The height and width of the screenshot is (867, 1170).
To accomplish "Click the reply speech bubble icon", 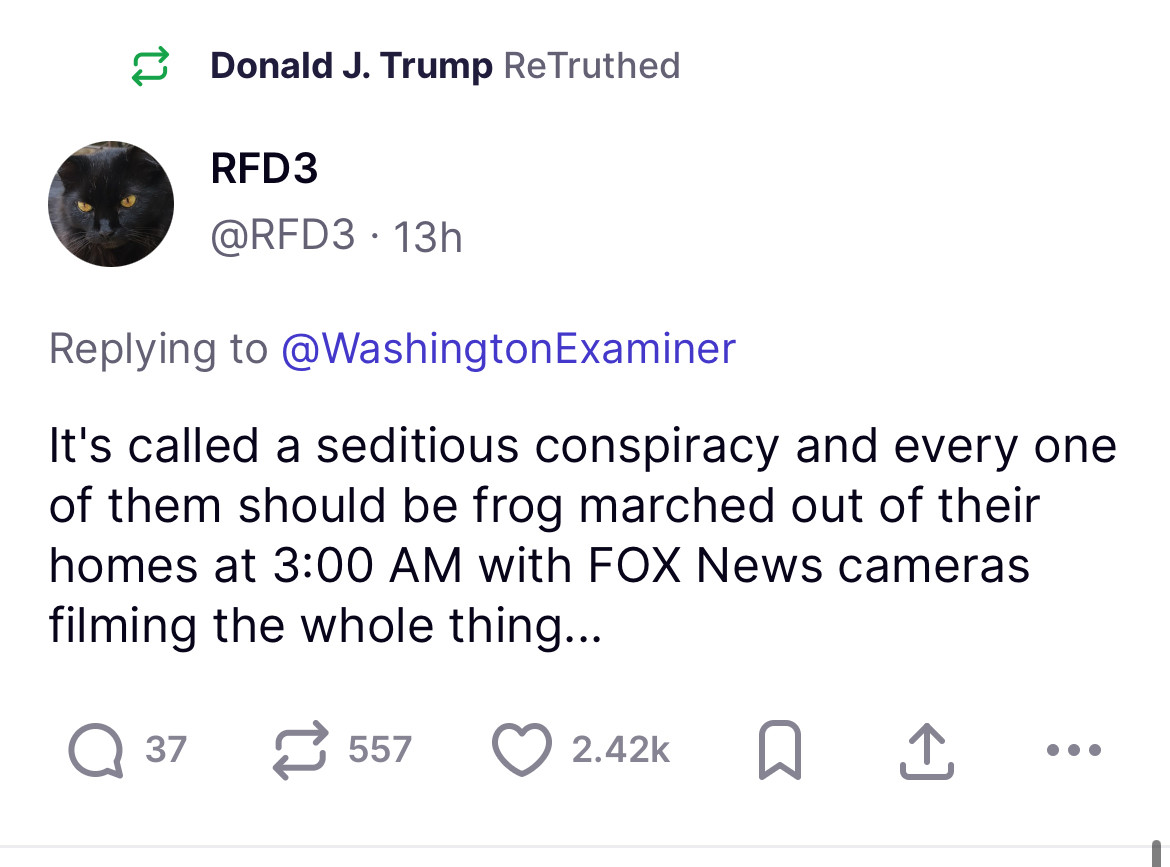I will pos(94,750).
